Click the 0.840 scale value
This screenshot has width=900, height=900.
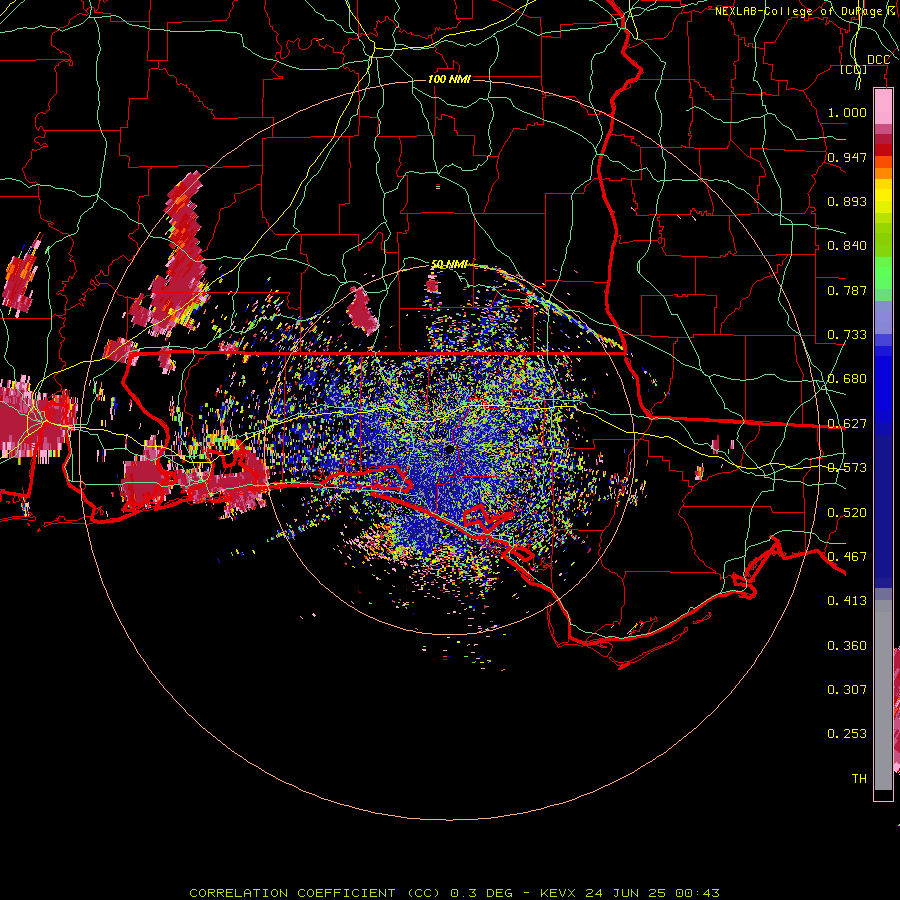coord(847,245)
